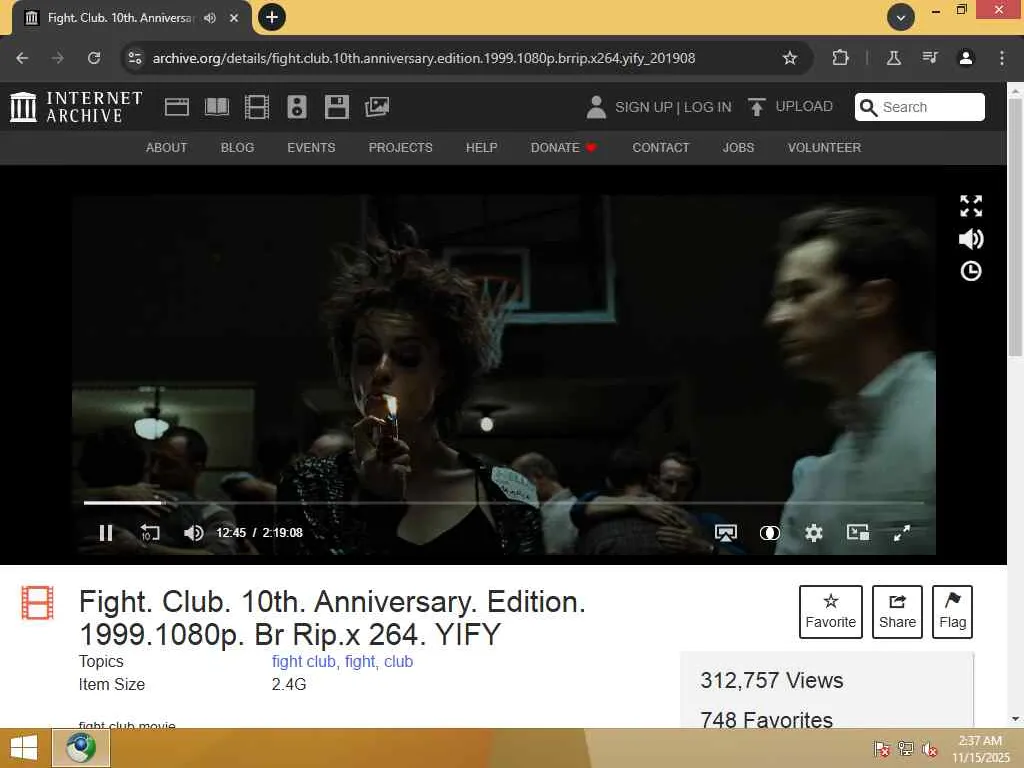1024x768 pixels.
Task: Click the clock icon beside the player
Action: click(x=971, y=271)
